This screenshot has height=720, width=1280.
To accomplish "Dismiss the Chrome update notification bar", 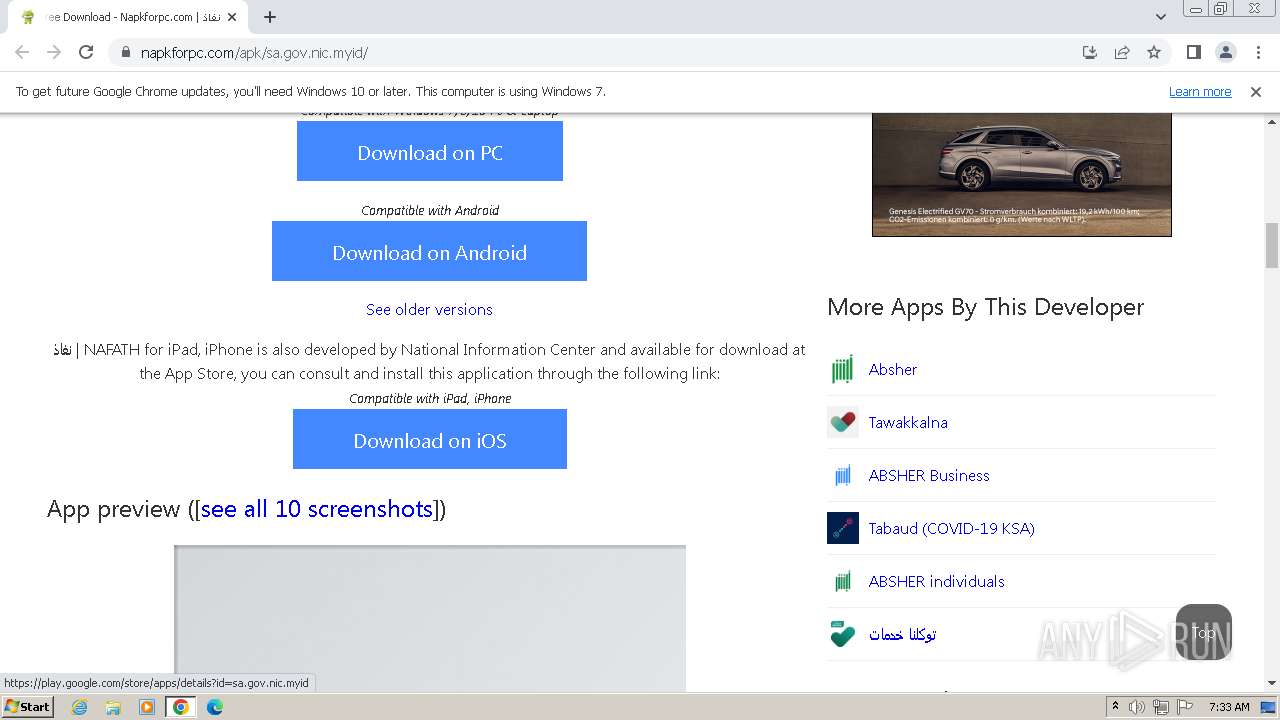I will (1256, 91).
